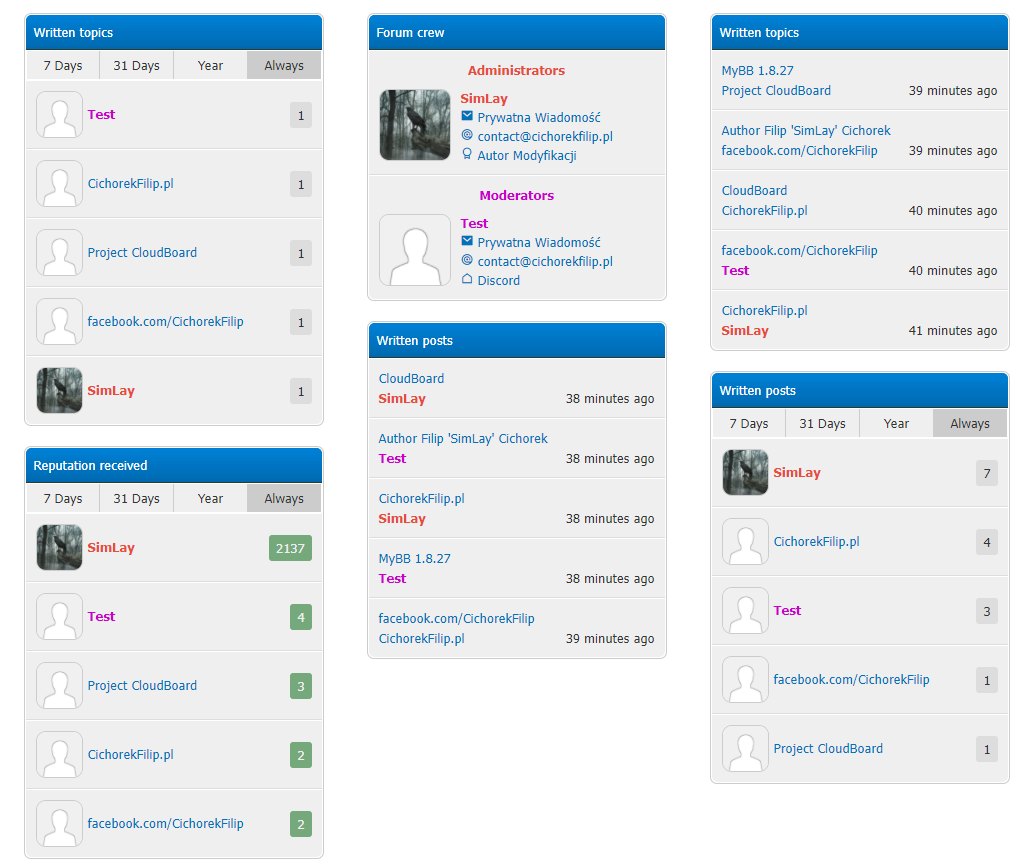Select 31 Days tab in Reputation received
The image size is (1029, 868).
pos(136,498)
